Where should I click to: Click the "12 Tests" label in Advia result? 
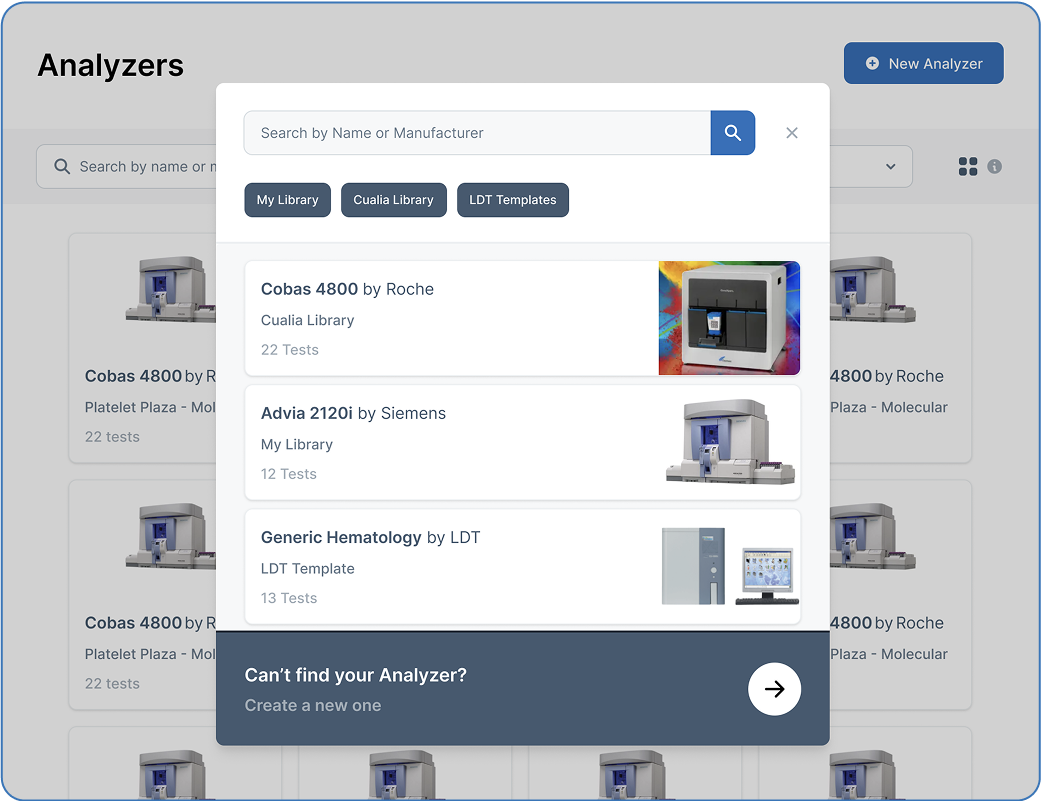[x=289, y=474]
